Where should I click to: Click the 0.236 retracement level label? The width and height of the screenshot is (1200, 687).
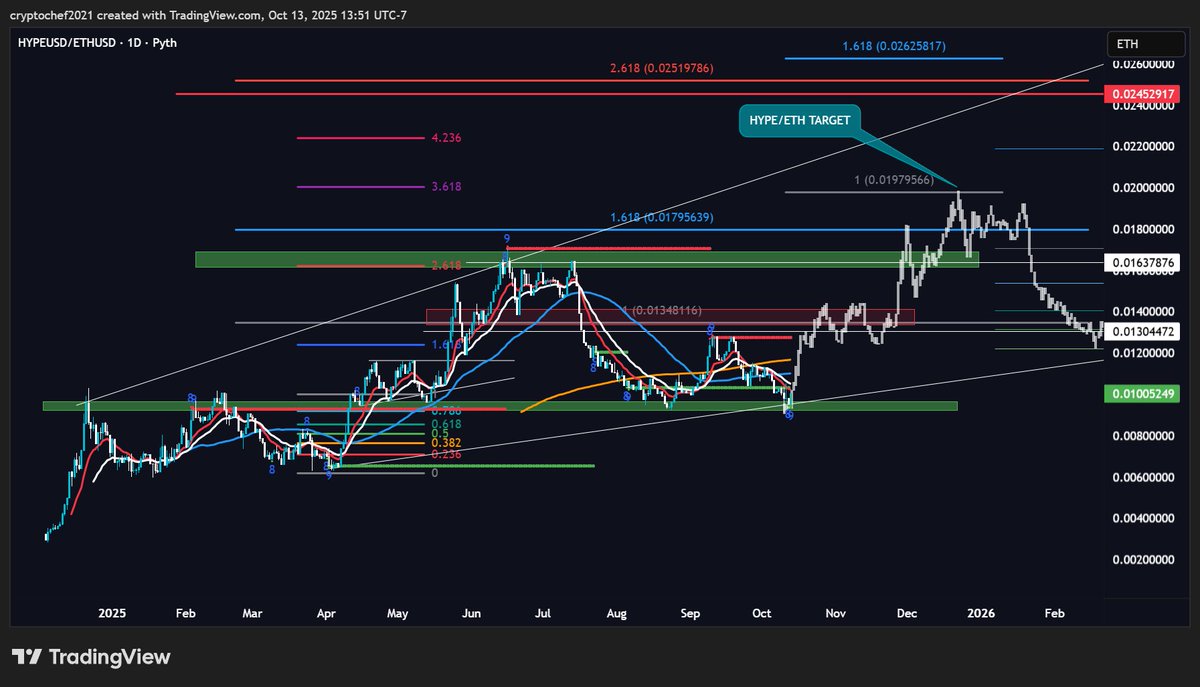(x=447, y=455)
